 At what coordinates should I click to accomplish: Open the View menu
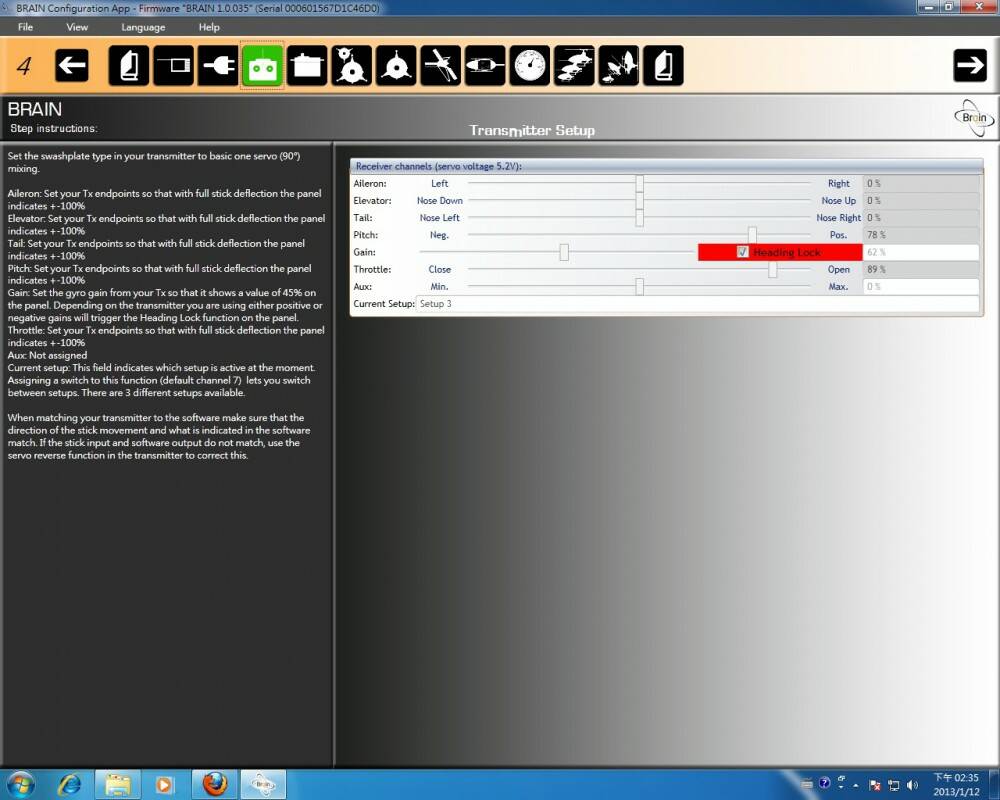pos(77,27)
